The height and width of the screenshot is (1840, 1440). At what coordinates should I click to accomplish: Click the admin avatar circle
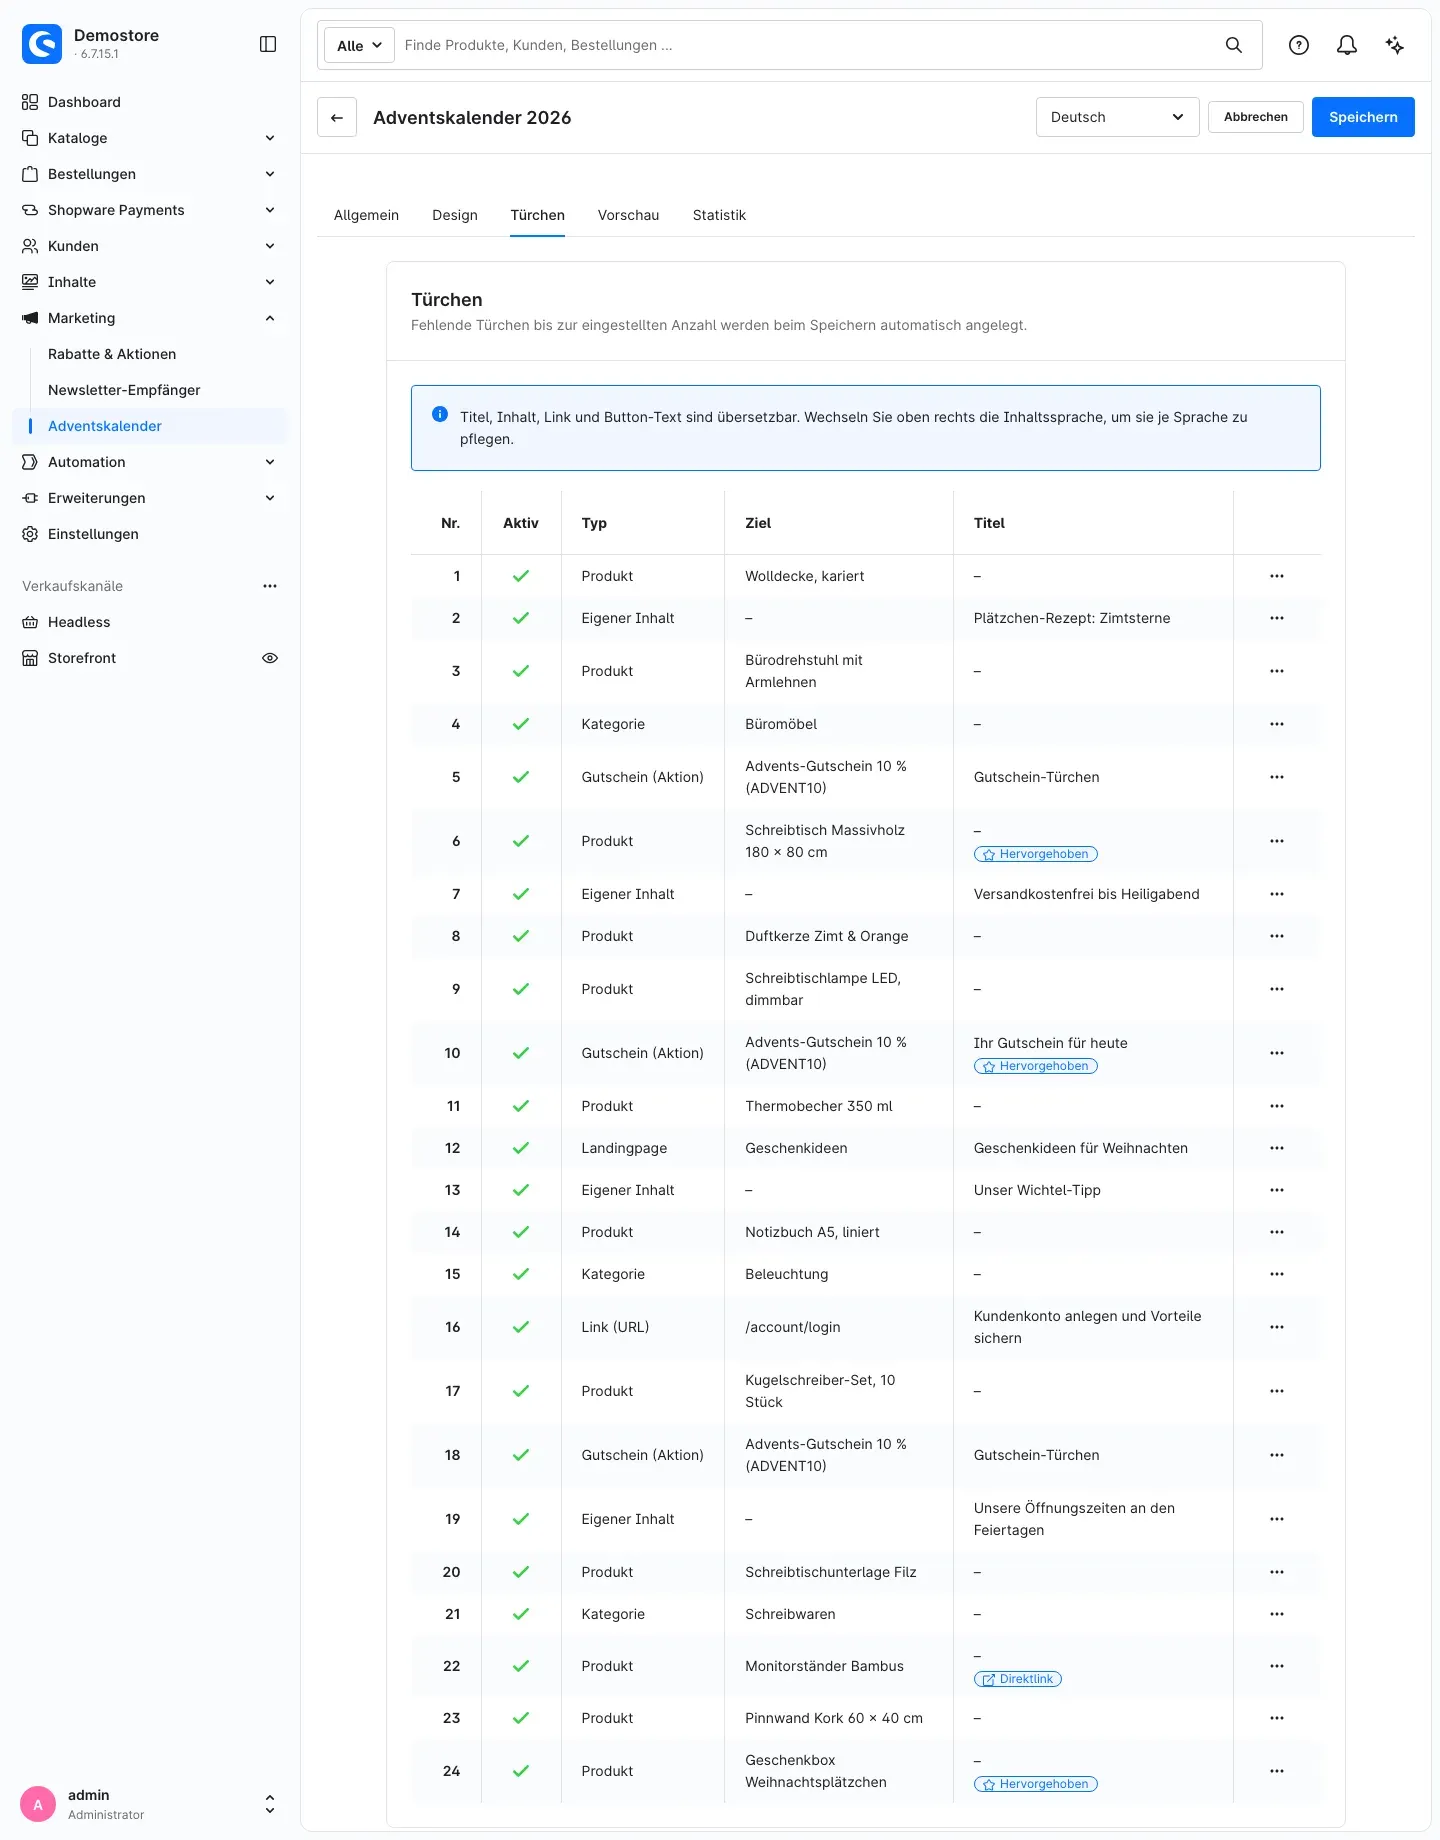point(38,1804)
